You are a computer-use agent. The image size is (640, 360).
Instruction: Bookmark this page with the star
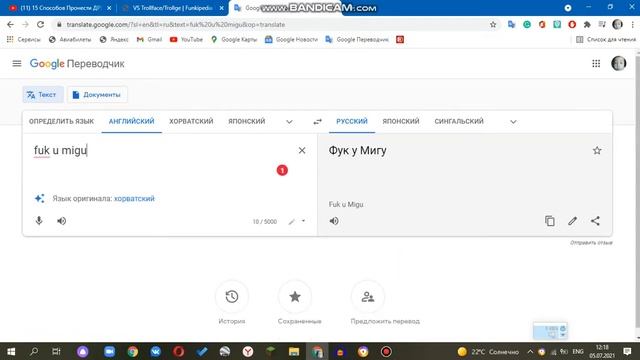(493, 24)
